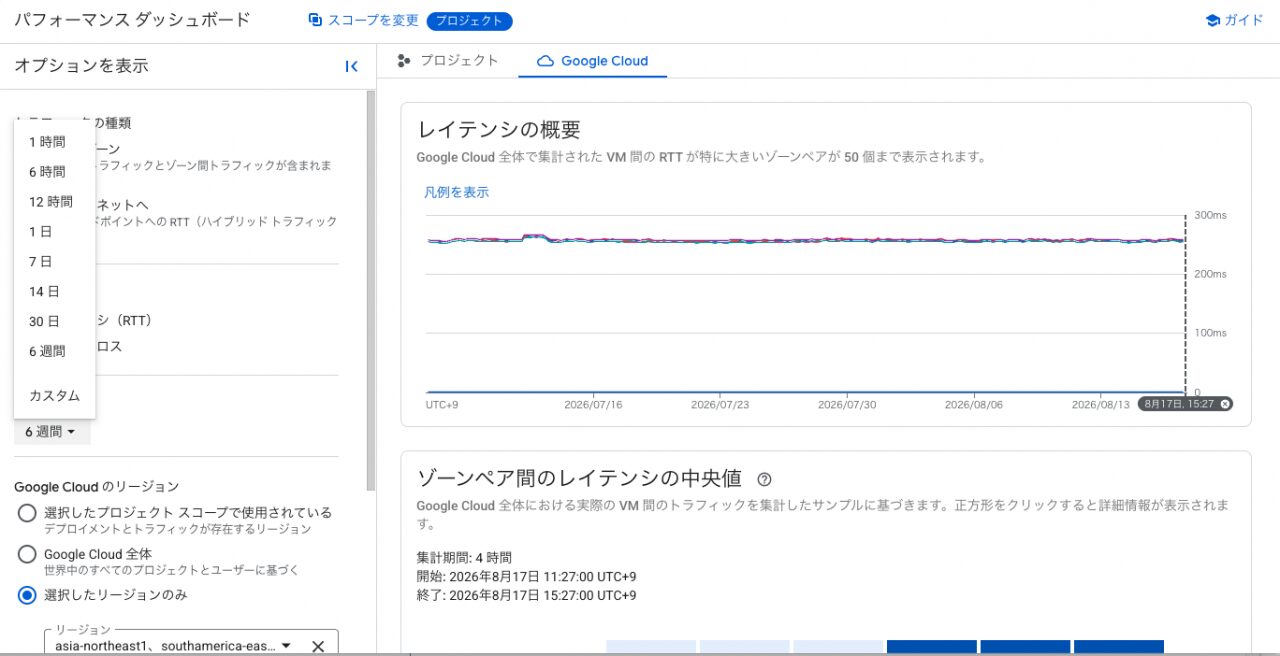1280x656 pixels.
Task: Click the options panel vertical scrollbar
Action: pos(371,290)
